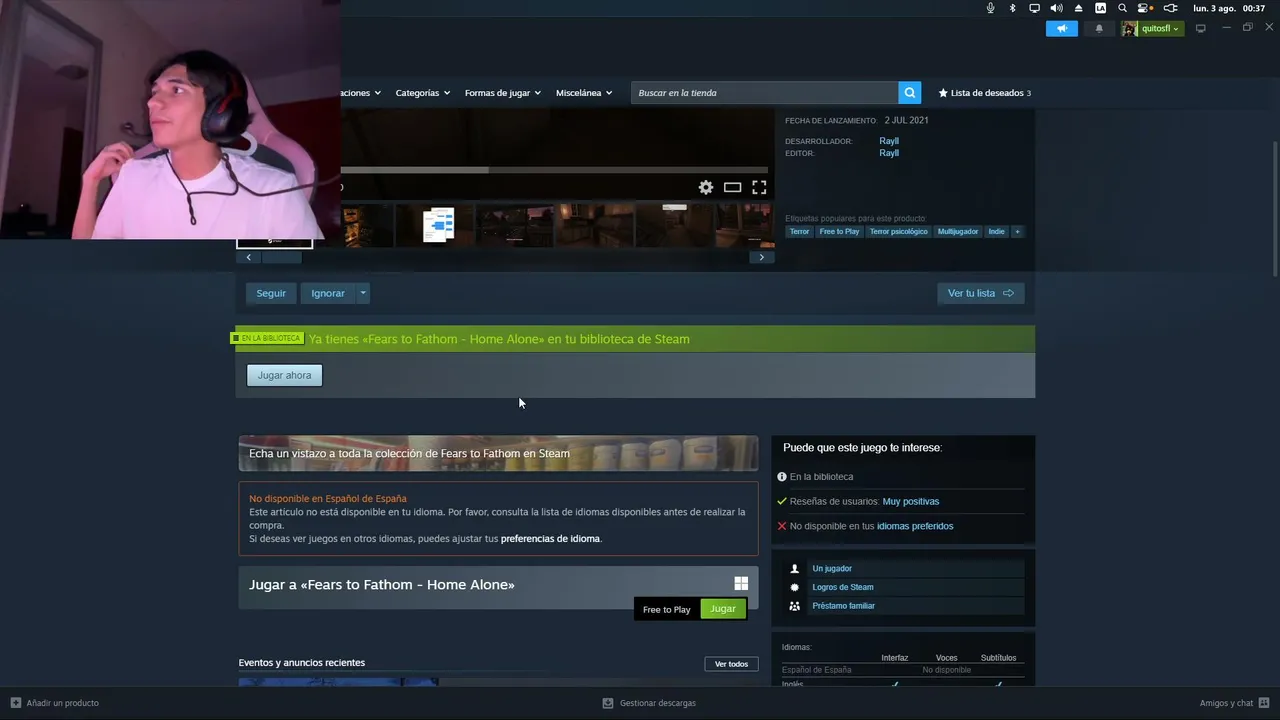The width and height of the screenshot is (1280, 720).
Task: Click Seguir to follow the game
Action: tap(271, 293)
